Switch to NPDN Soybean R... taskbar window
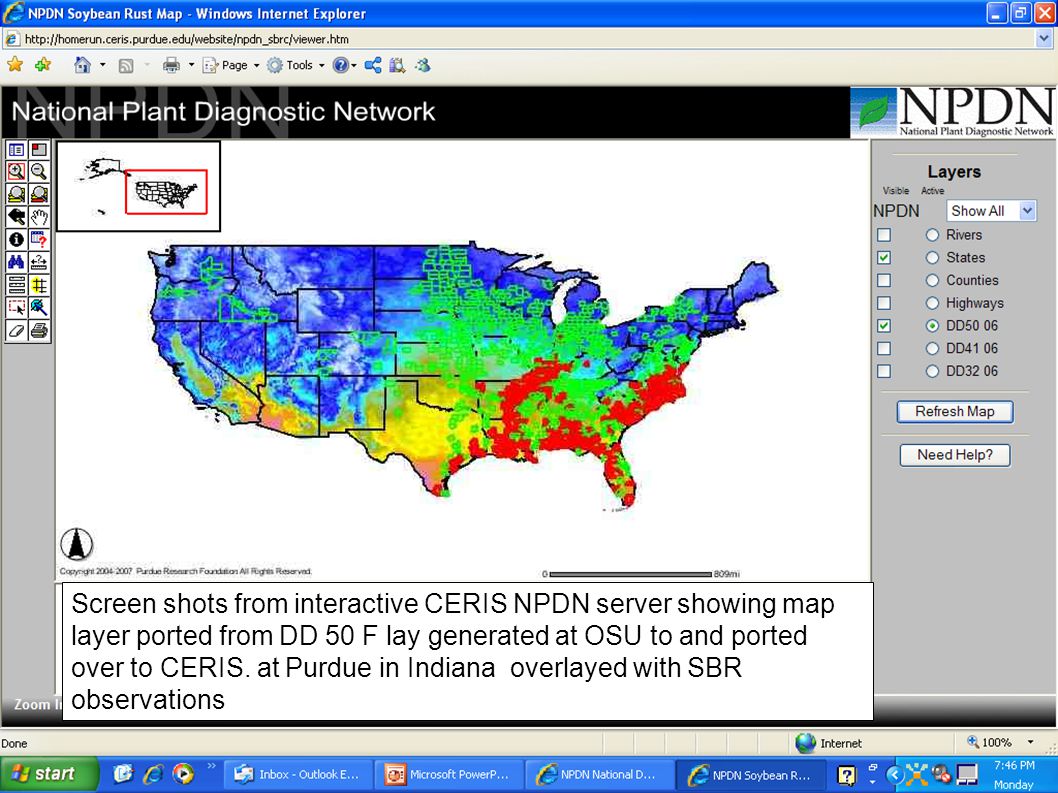Viewport: 1058px width, 793px height. point(750,774)
